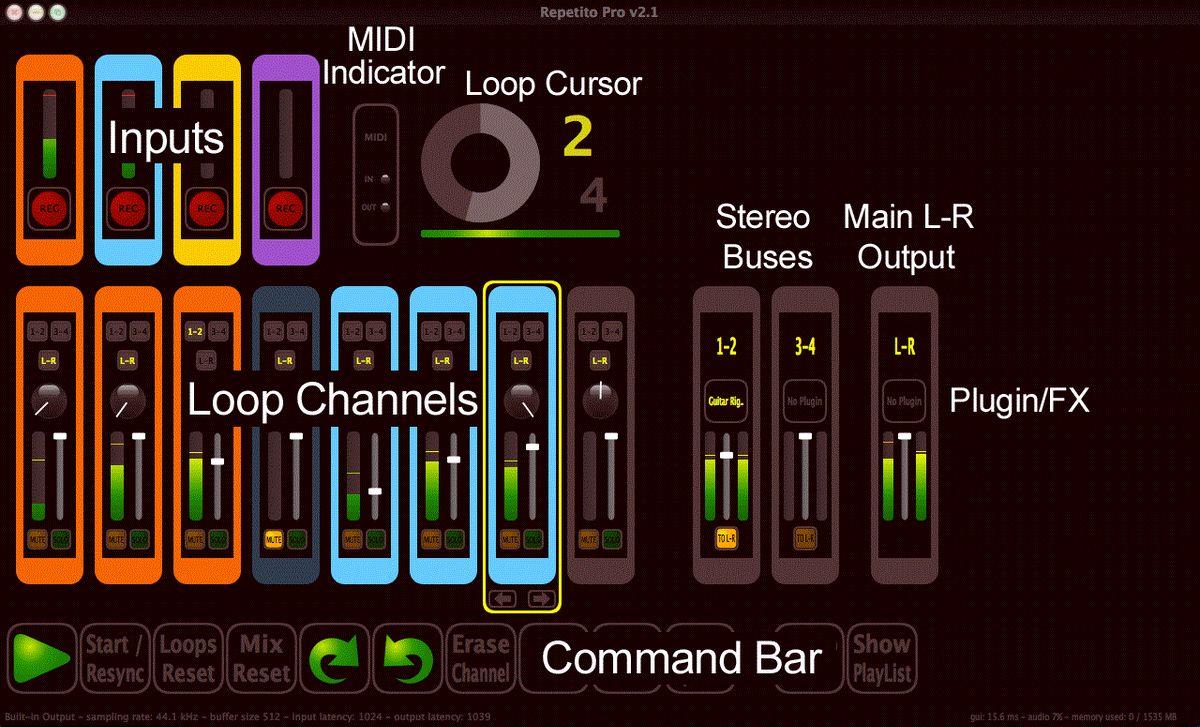Click the fader handle on yellow-outlined selected channel

(533, 447)
